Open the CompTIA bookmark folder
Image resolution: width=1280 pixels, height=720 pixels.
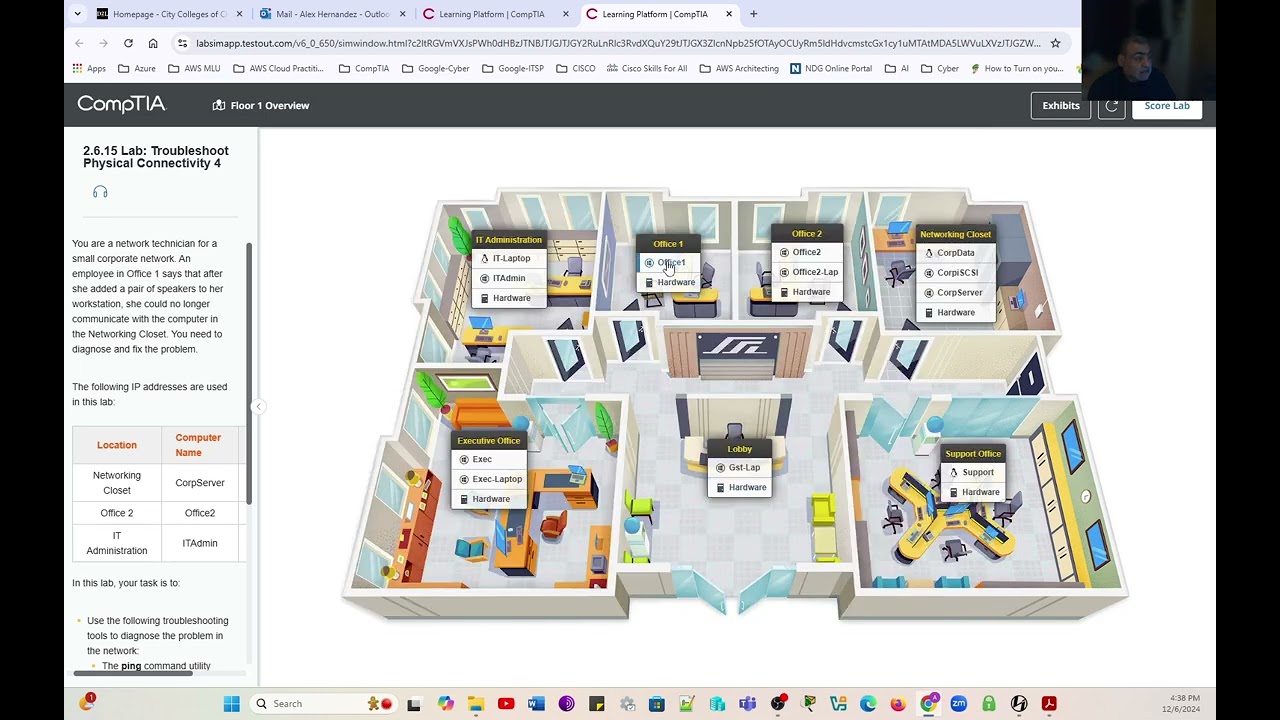click(x=364, y=69)
